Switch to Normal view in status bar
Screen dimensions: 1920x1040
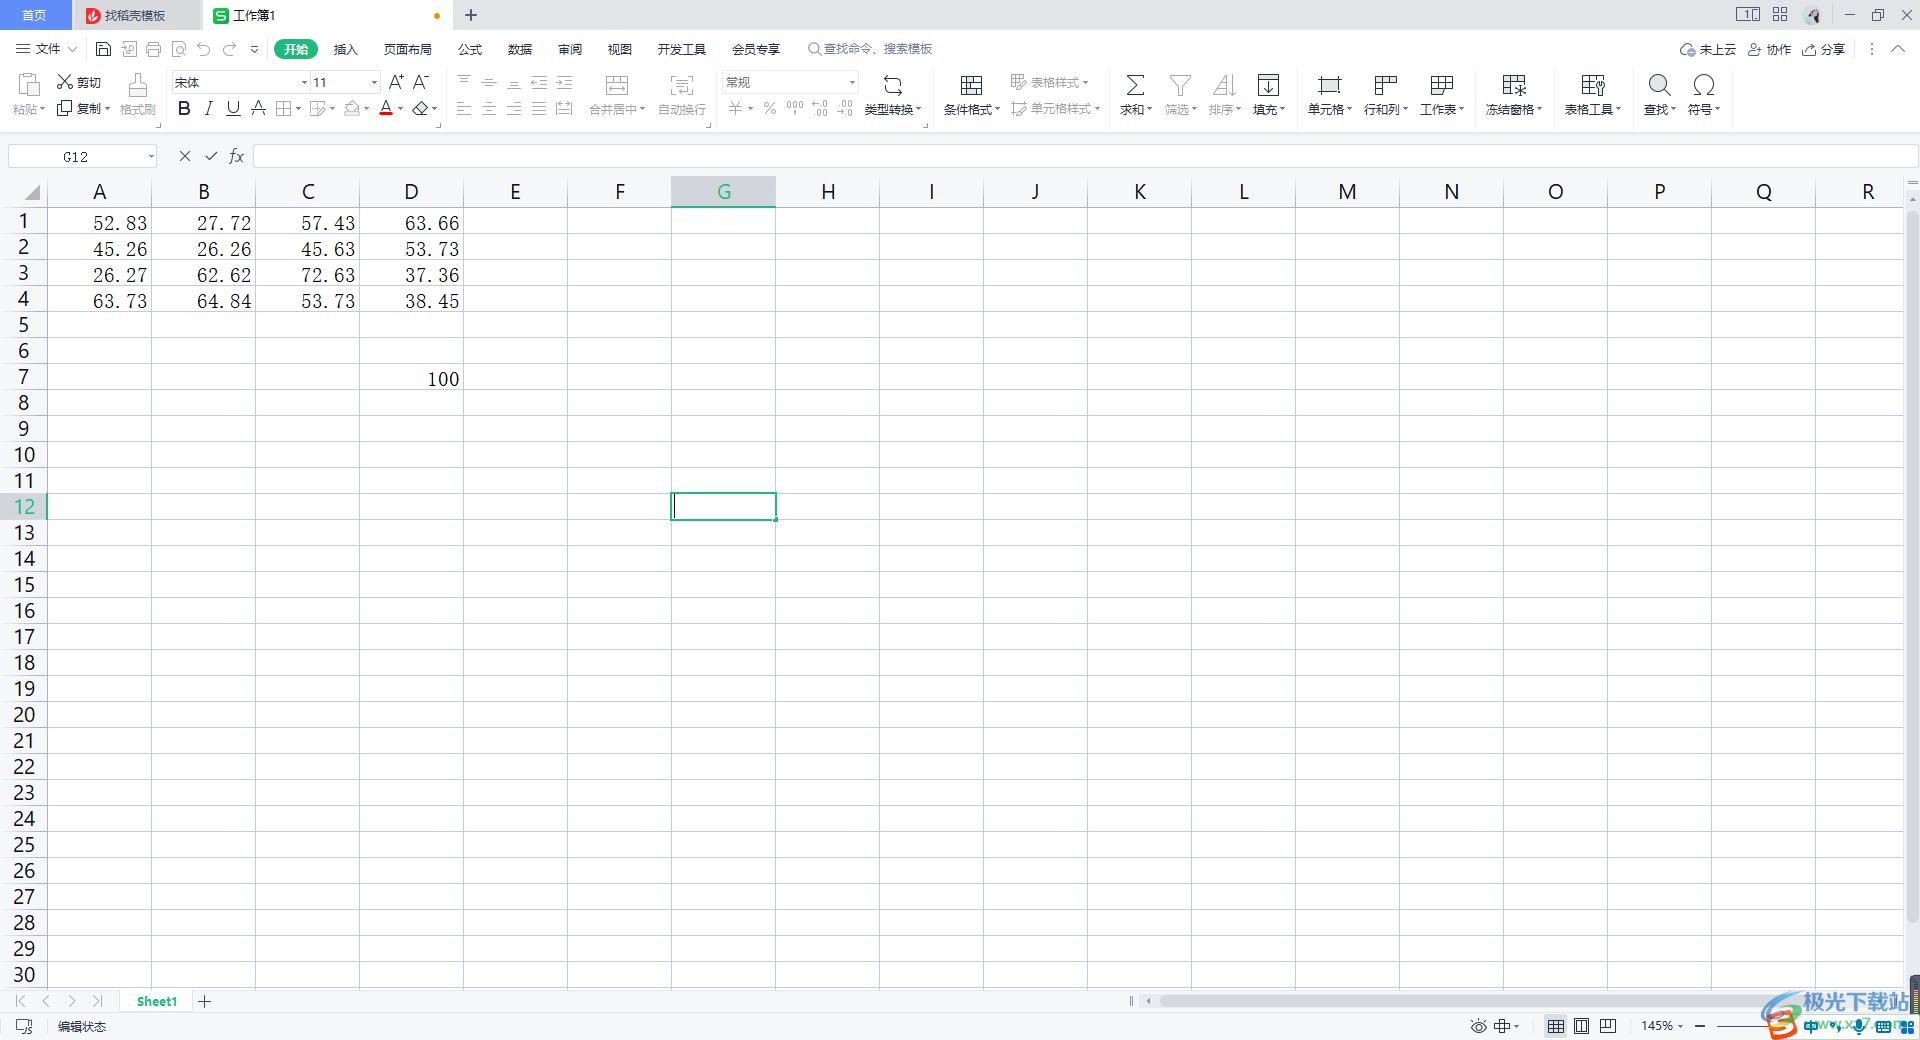[x=1556, y=1026]
